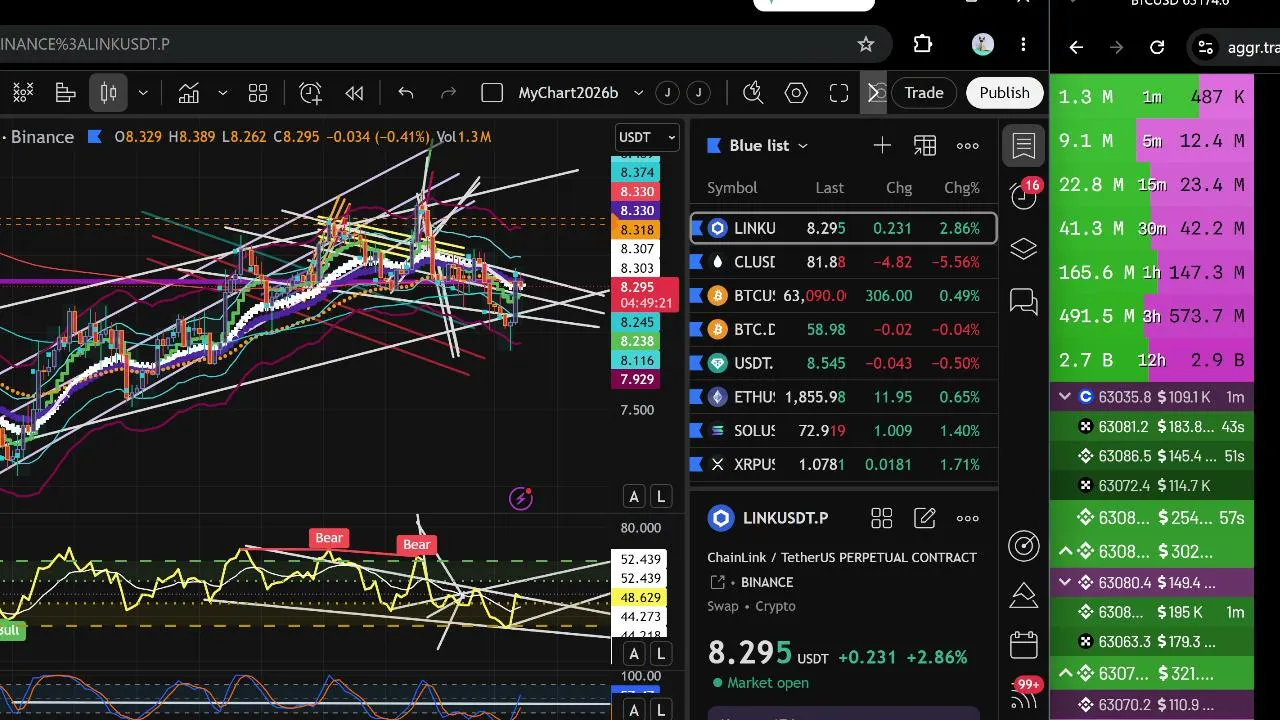Open browser extensions puzzle icon
This screenshot has width=1280, height=720.
[x=923, y=44]
